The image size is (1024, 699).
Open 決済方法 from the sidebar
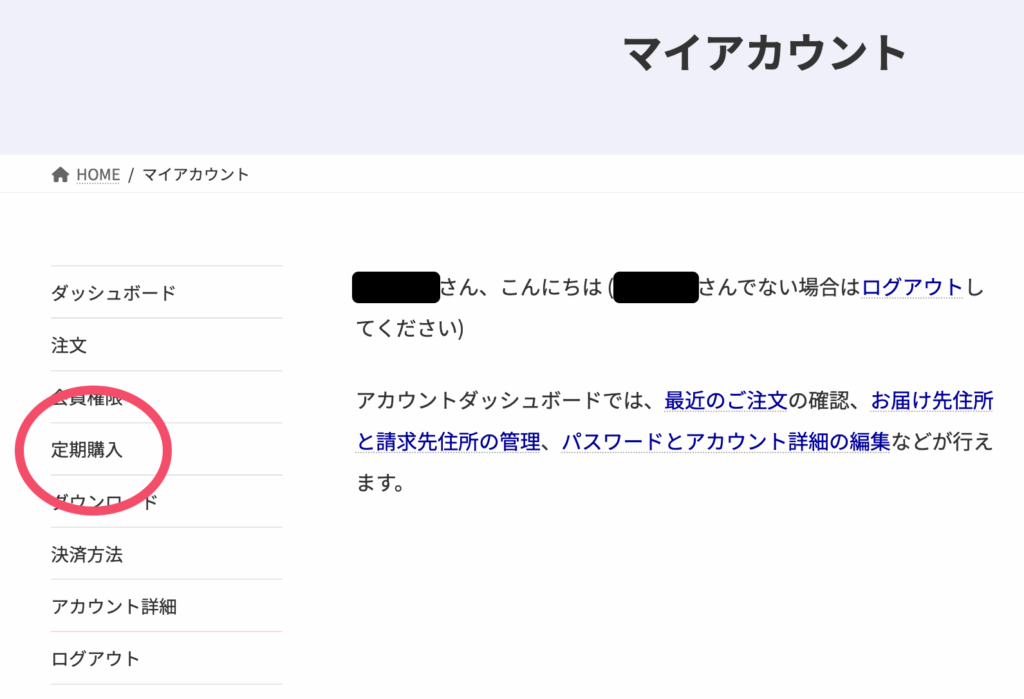pyautogui.click(x=87, y=554)
